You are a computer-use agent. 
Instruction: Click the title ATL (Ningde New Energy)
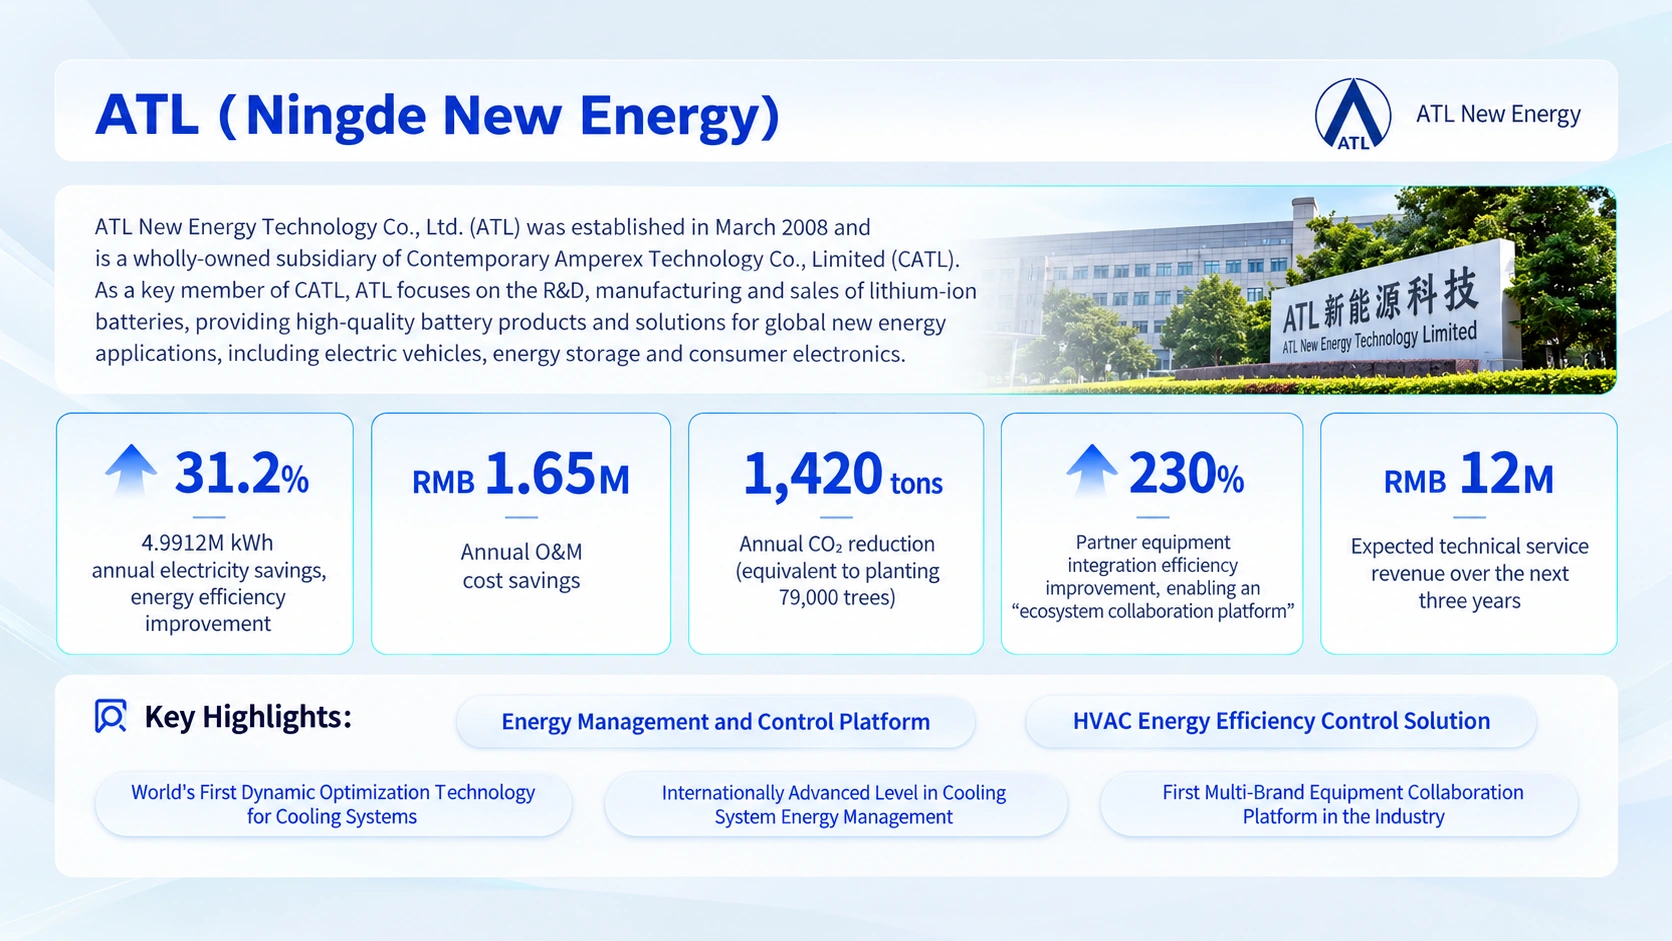click(x=437, y=115)
